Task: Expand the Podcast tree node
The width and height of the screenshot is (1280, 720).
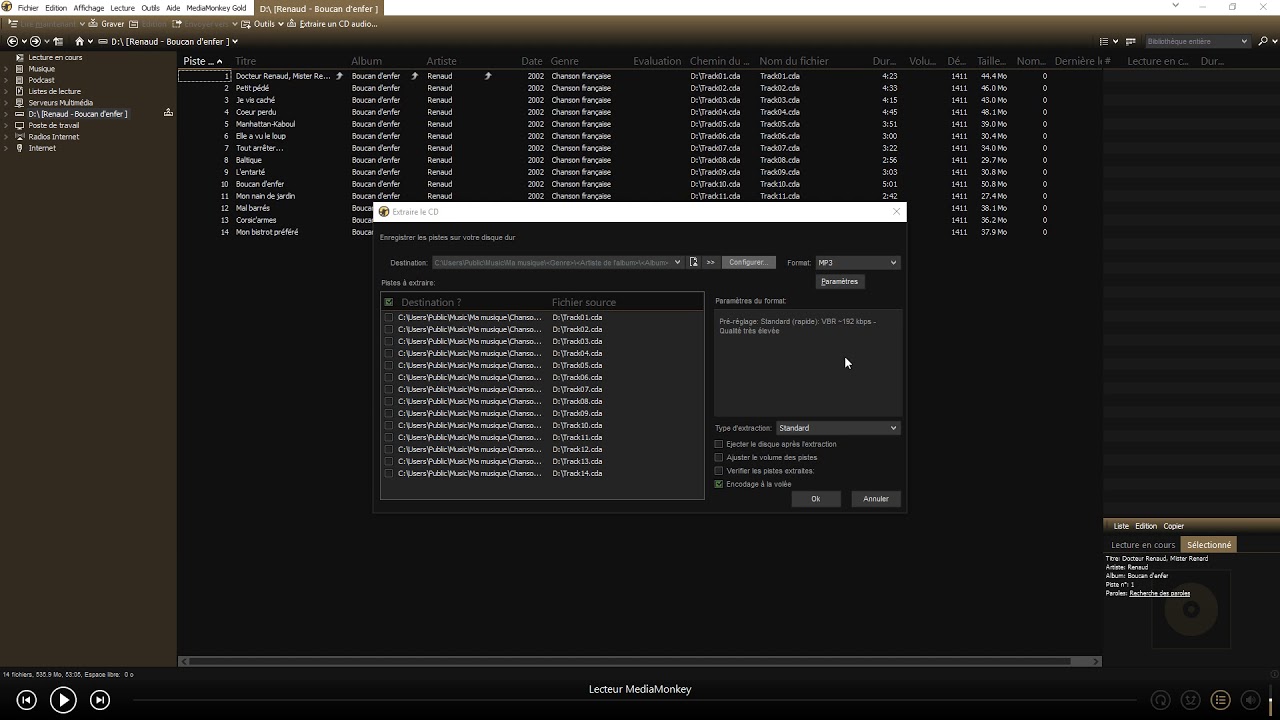Action: (6, 80)
